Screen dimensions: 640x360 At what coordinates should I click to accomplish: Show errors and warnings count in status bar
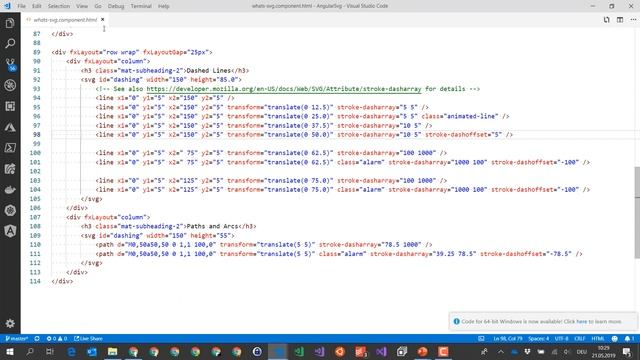(57, 339)
